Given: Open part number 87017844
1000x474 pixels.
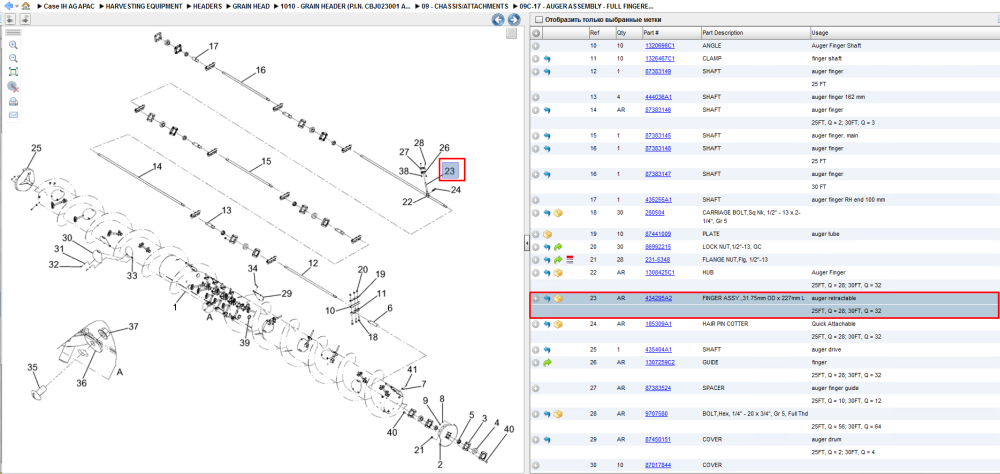Looking at the screenshot, I should (x=658, y=465).
